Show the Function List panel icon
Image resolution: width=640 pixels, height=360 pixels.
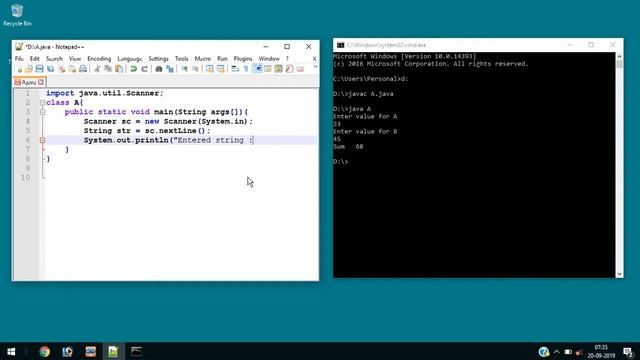pos(289,69)
